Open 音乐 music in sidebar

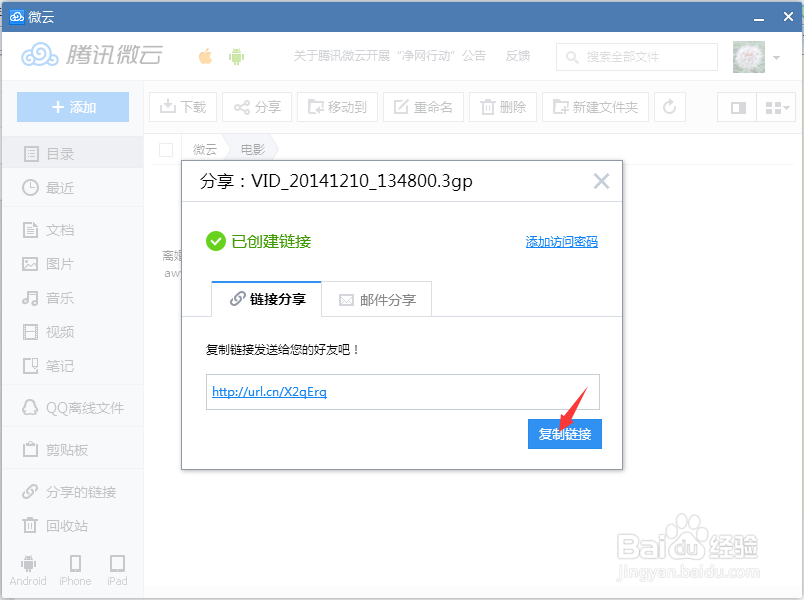pos(73,298)
